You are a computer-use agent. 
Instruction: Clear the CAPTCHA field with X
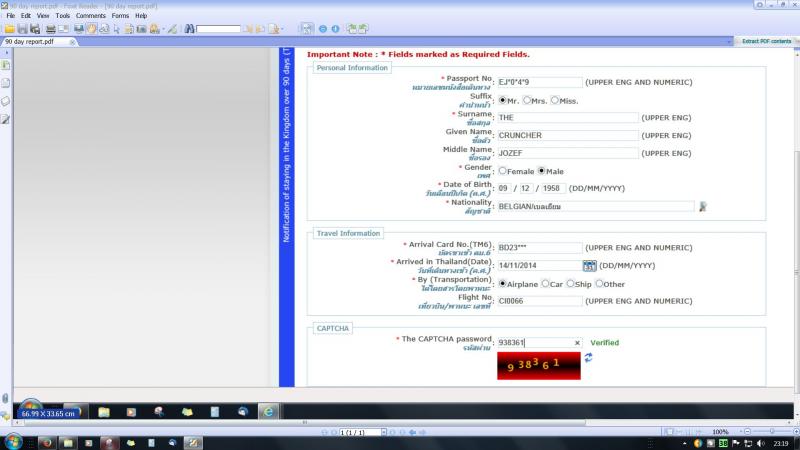point(577,343)
